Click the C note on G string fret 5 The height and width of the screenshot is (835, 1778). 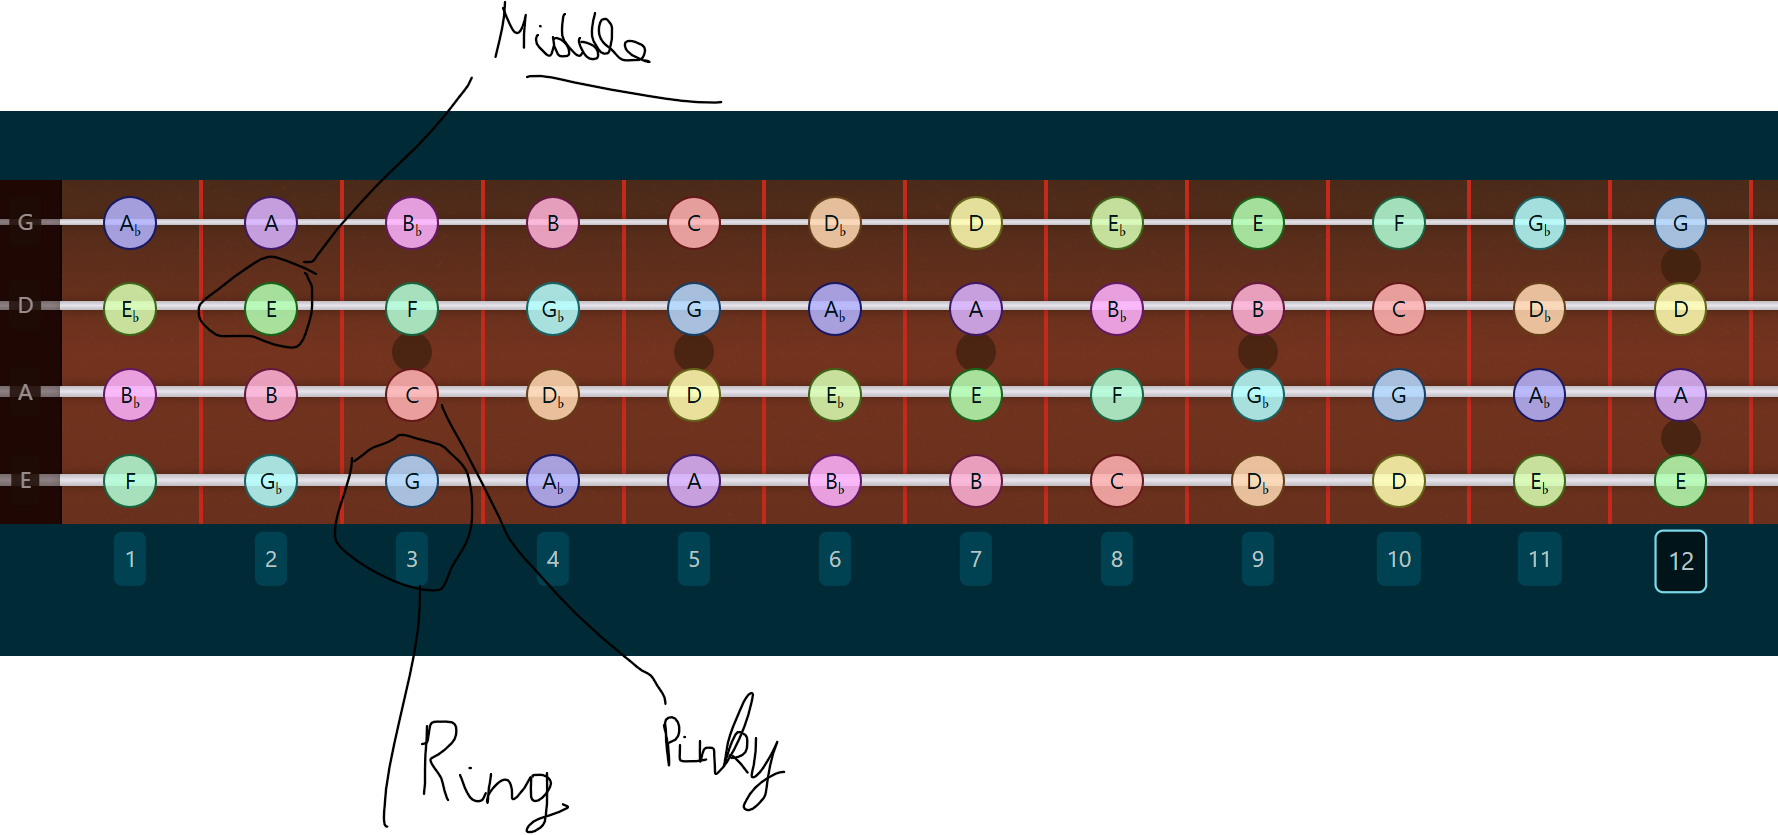click(x=694, y=223)
